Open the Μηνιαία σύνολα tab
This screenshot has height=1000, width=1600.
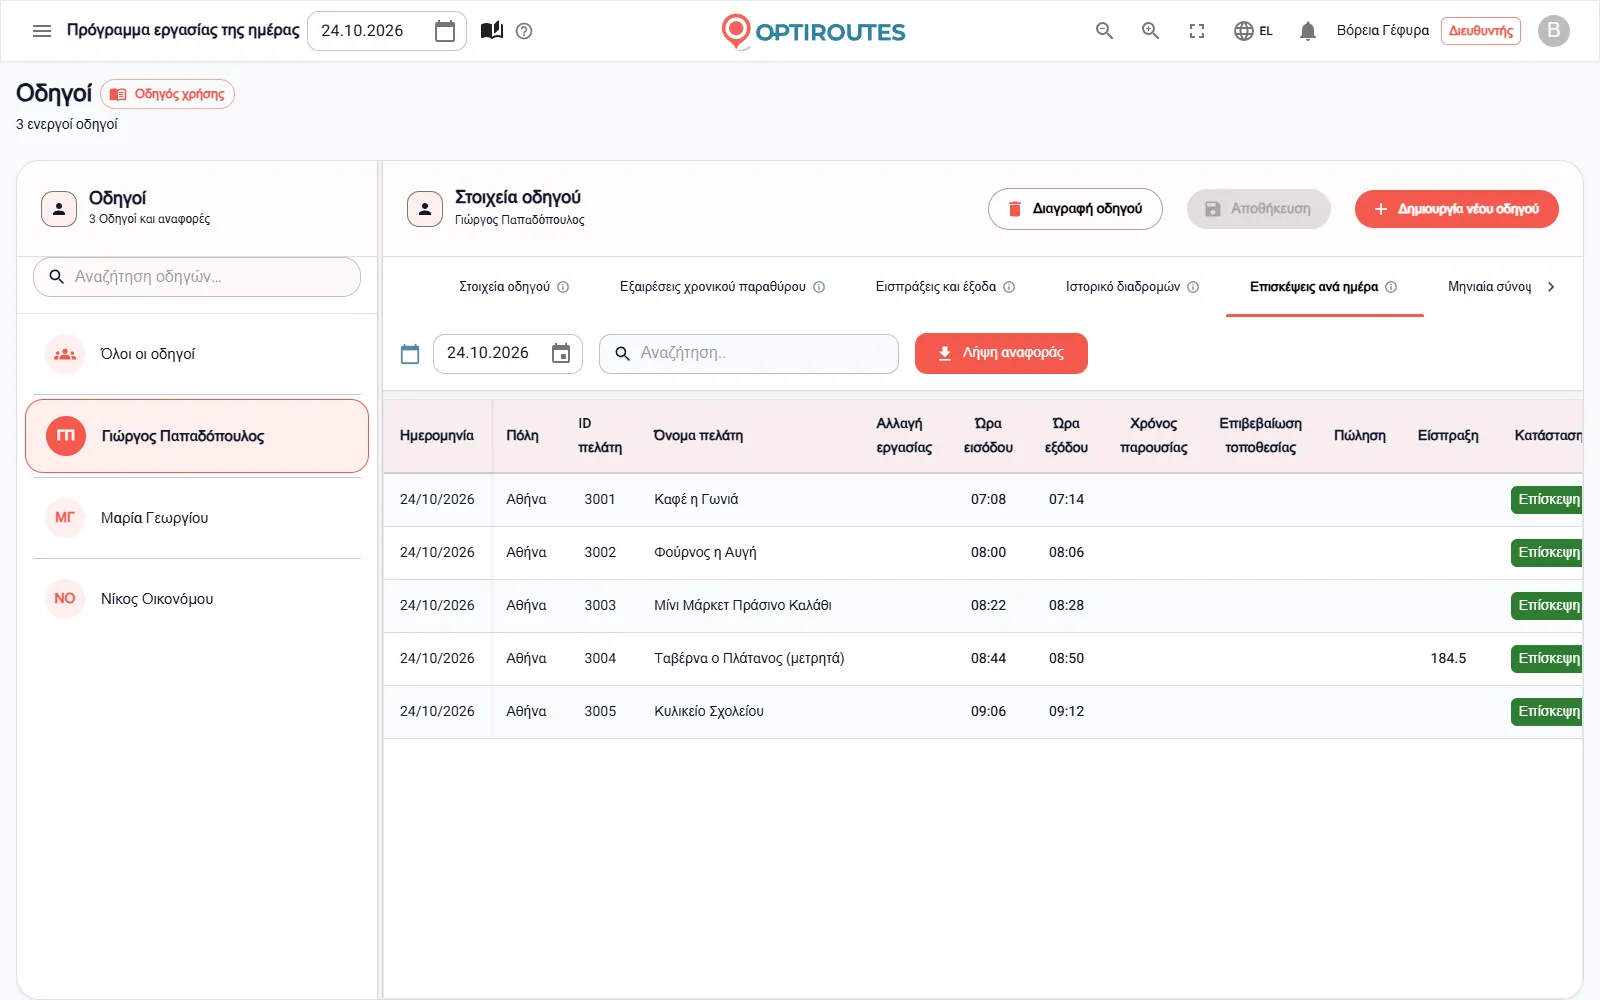[1490, 287]
